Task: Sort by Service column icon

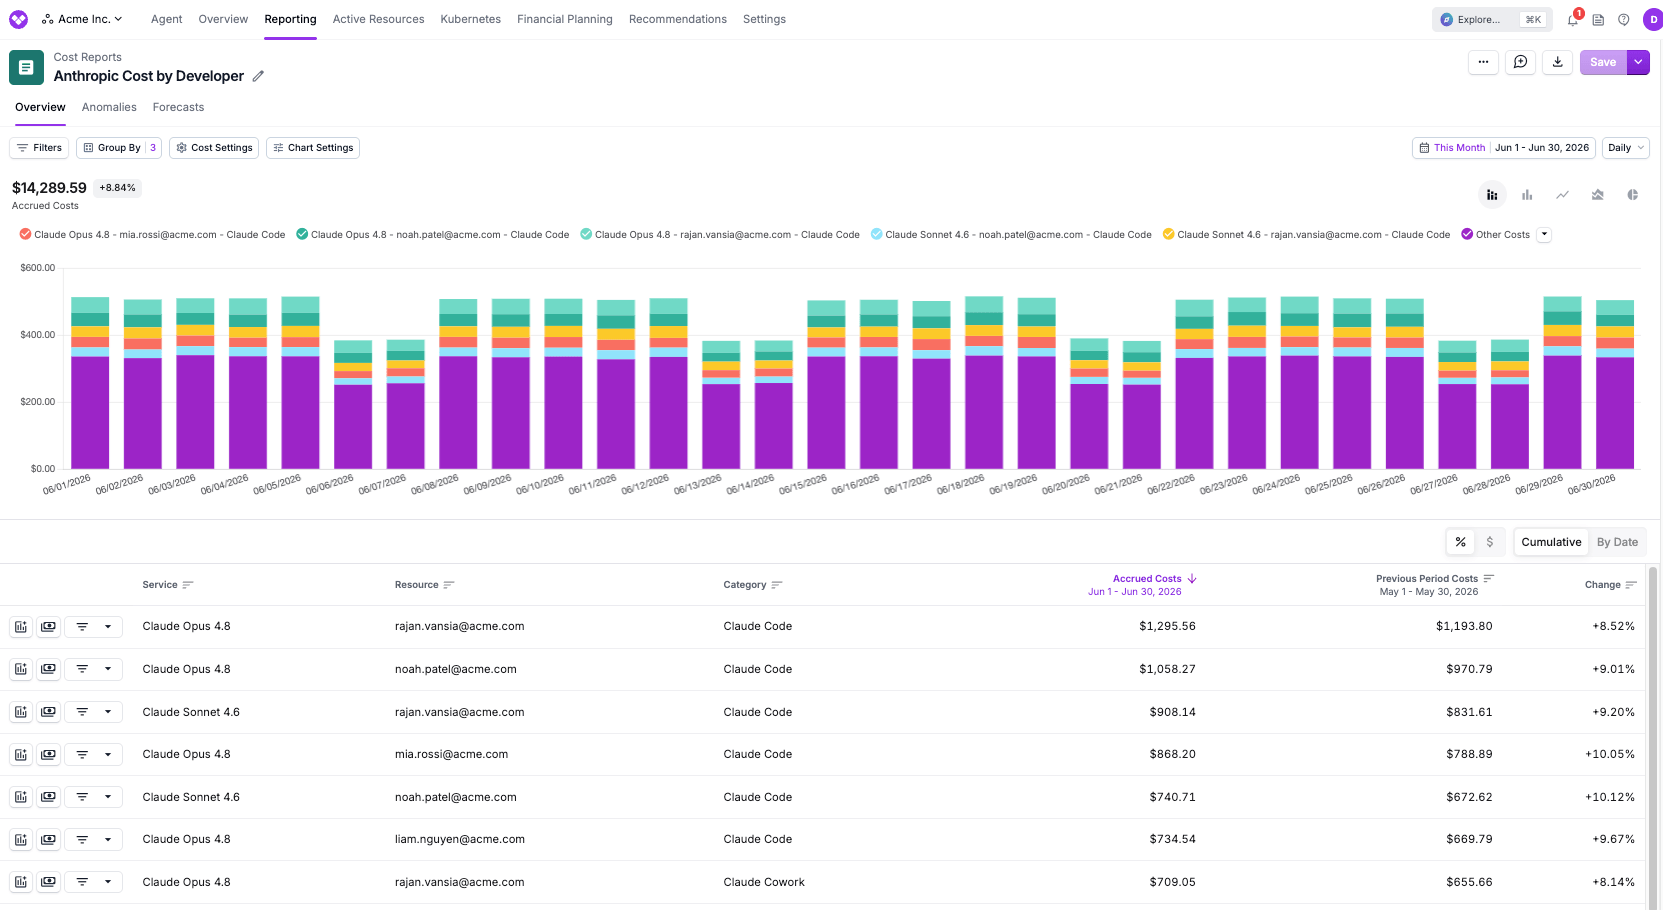Action: pos(188,585)
